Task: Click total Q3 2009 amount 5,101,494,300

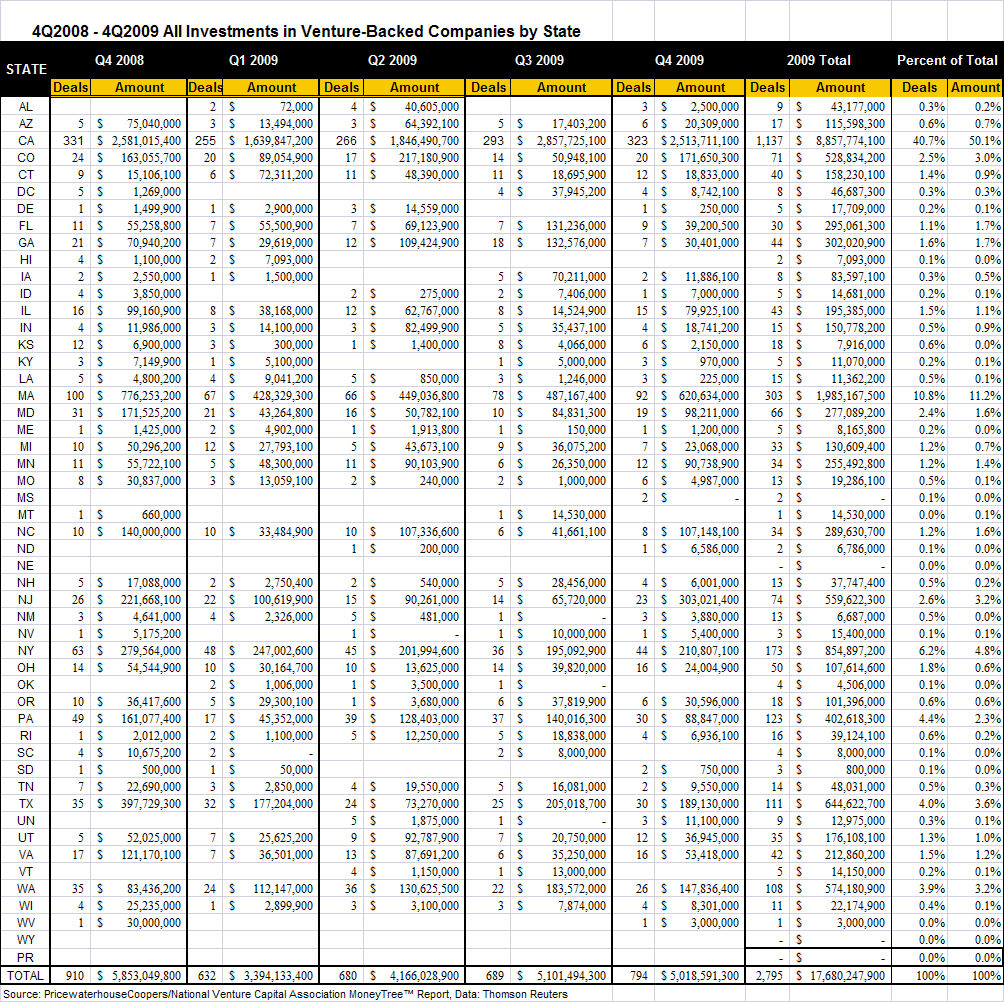Action: pyautogui.click(x=571, y=976)
